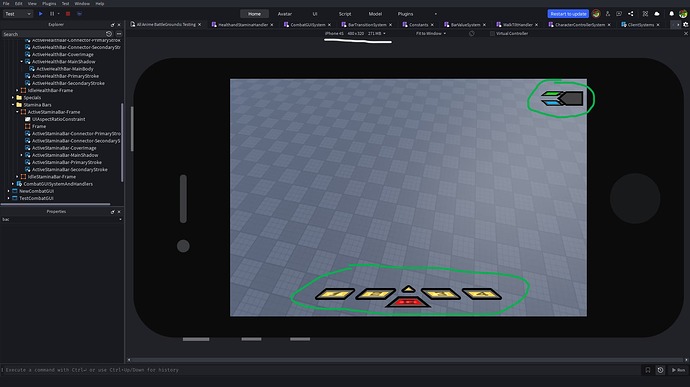Open the Properties filter dropdown arrow

coord(120,219)
